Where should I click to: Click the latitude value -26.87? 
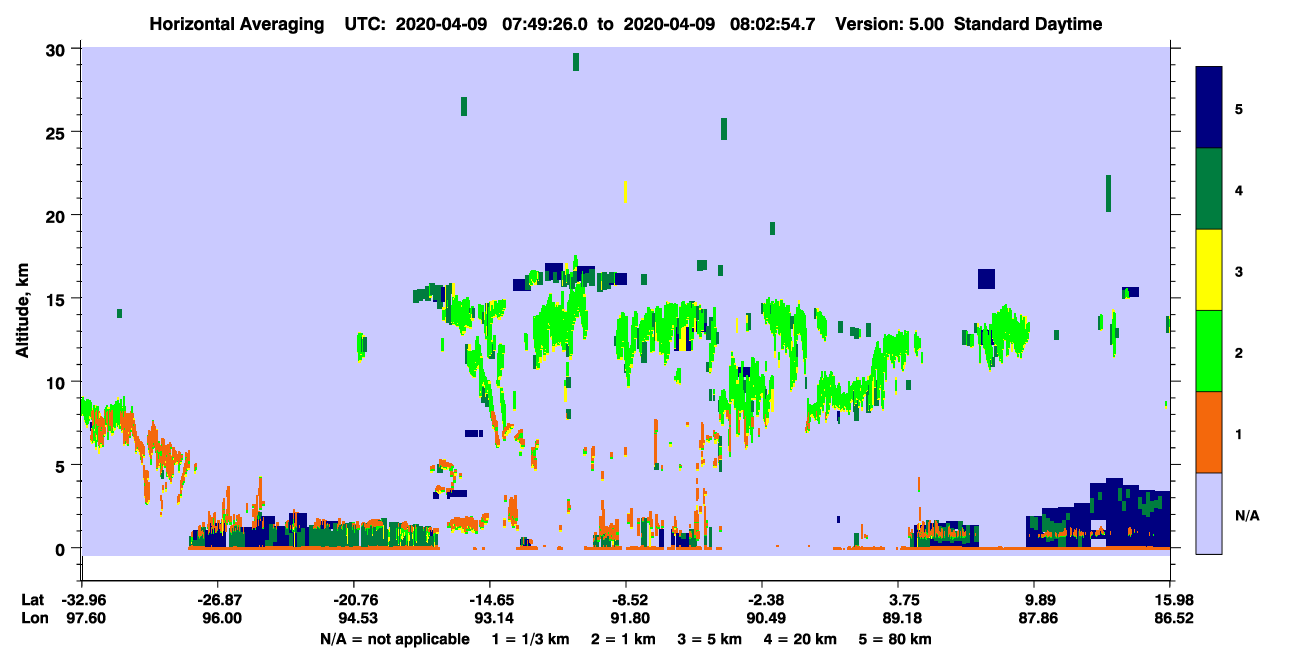click(x=218, y=600)
